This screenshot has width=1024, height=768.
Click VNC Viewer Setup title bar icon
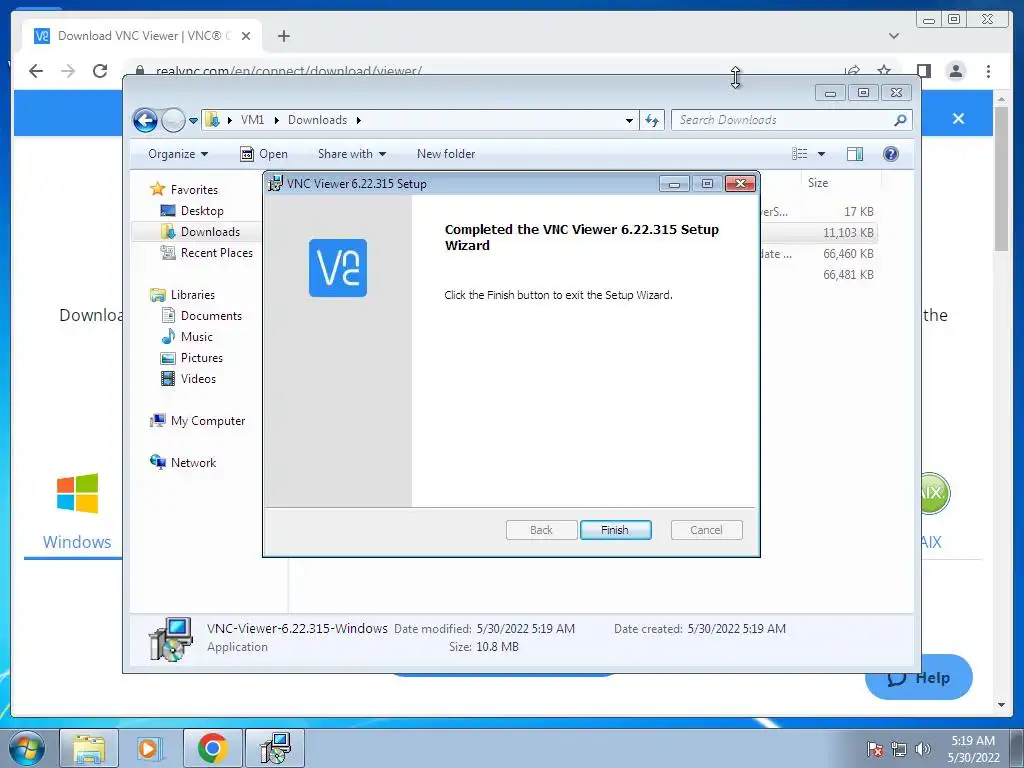click(276, 183)
